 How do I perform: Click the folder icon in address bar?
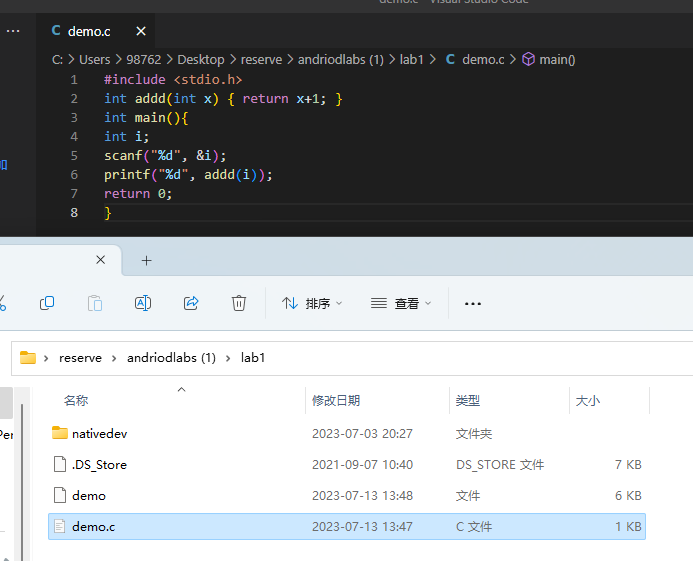[28, 358]
